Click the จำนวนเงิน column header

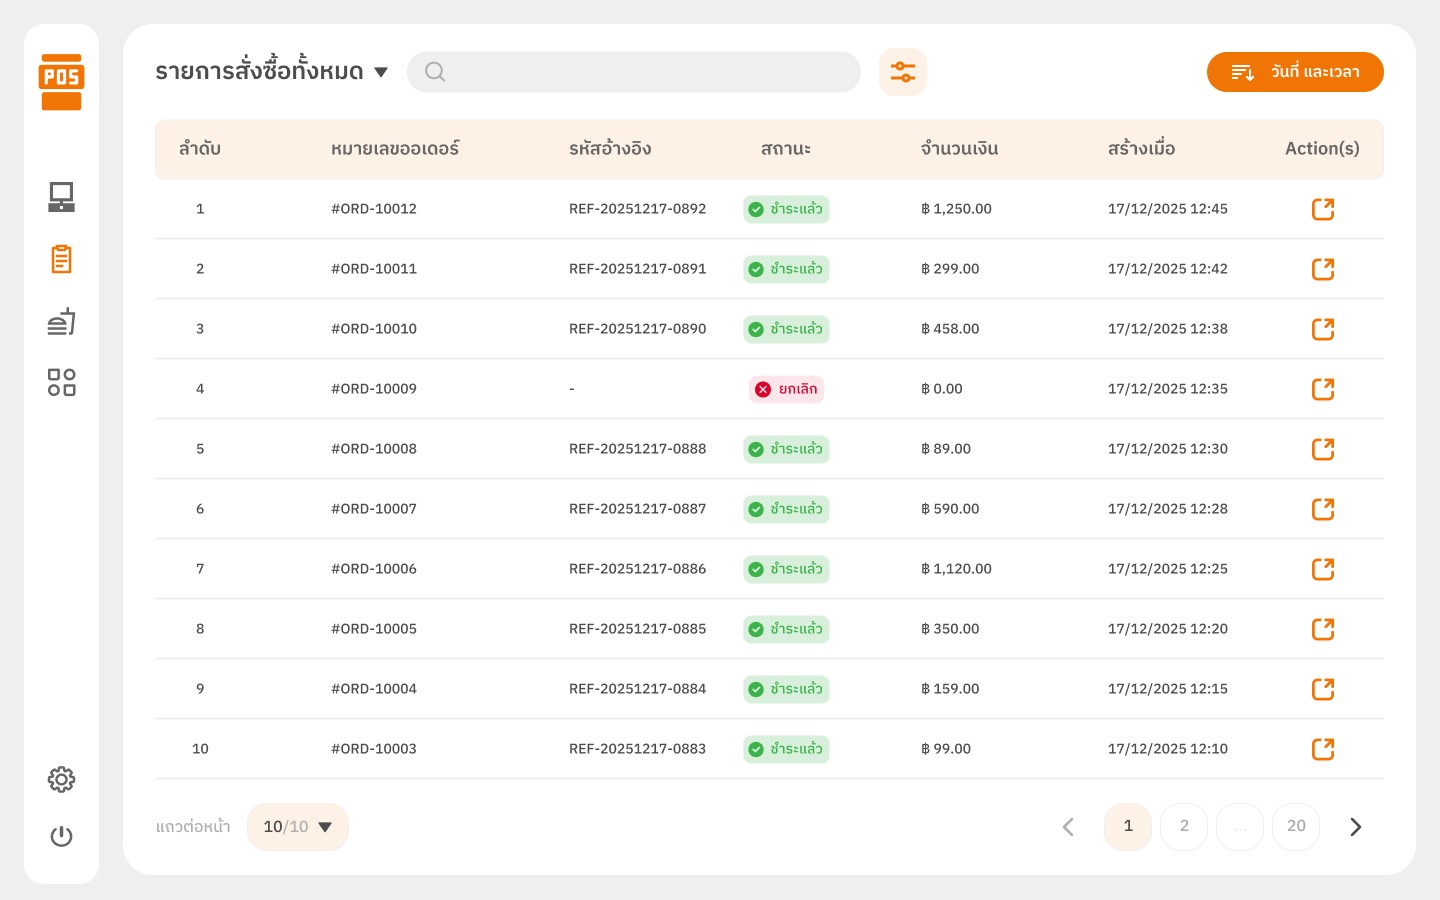[x=959, y=149]
